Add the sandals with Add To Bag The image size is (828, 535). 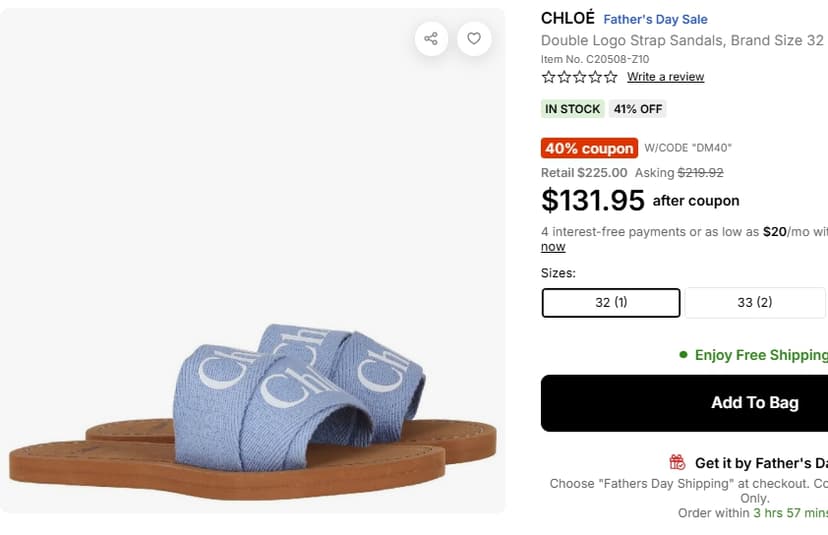(684, 403)
